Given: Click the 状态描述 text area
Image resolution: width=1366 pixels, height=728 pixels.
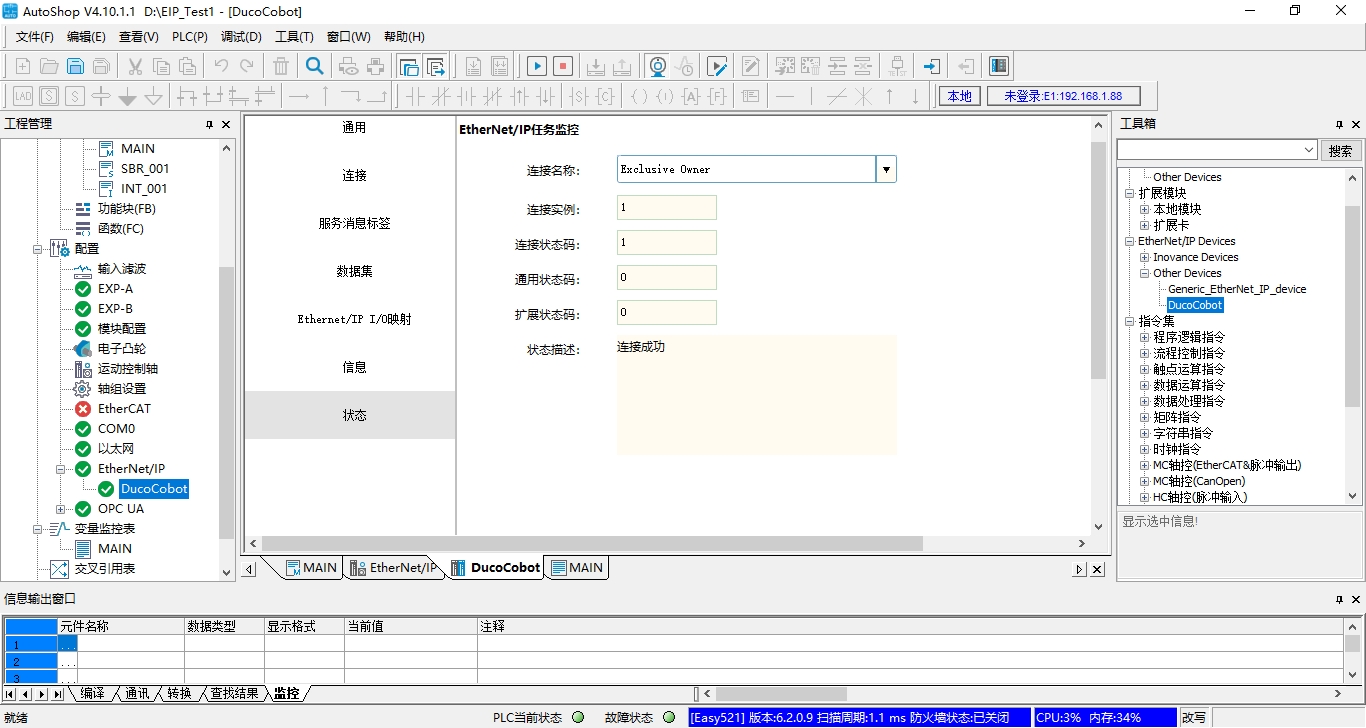Looking at the screenshot, I should point(756,395).
